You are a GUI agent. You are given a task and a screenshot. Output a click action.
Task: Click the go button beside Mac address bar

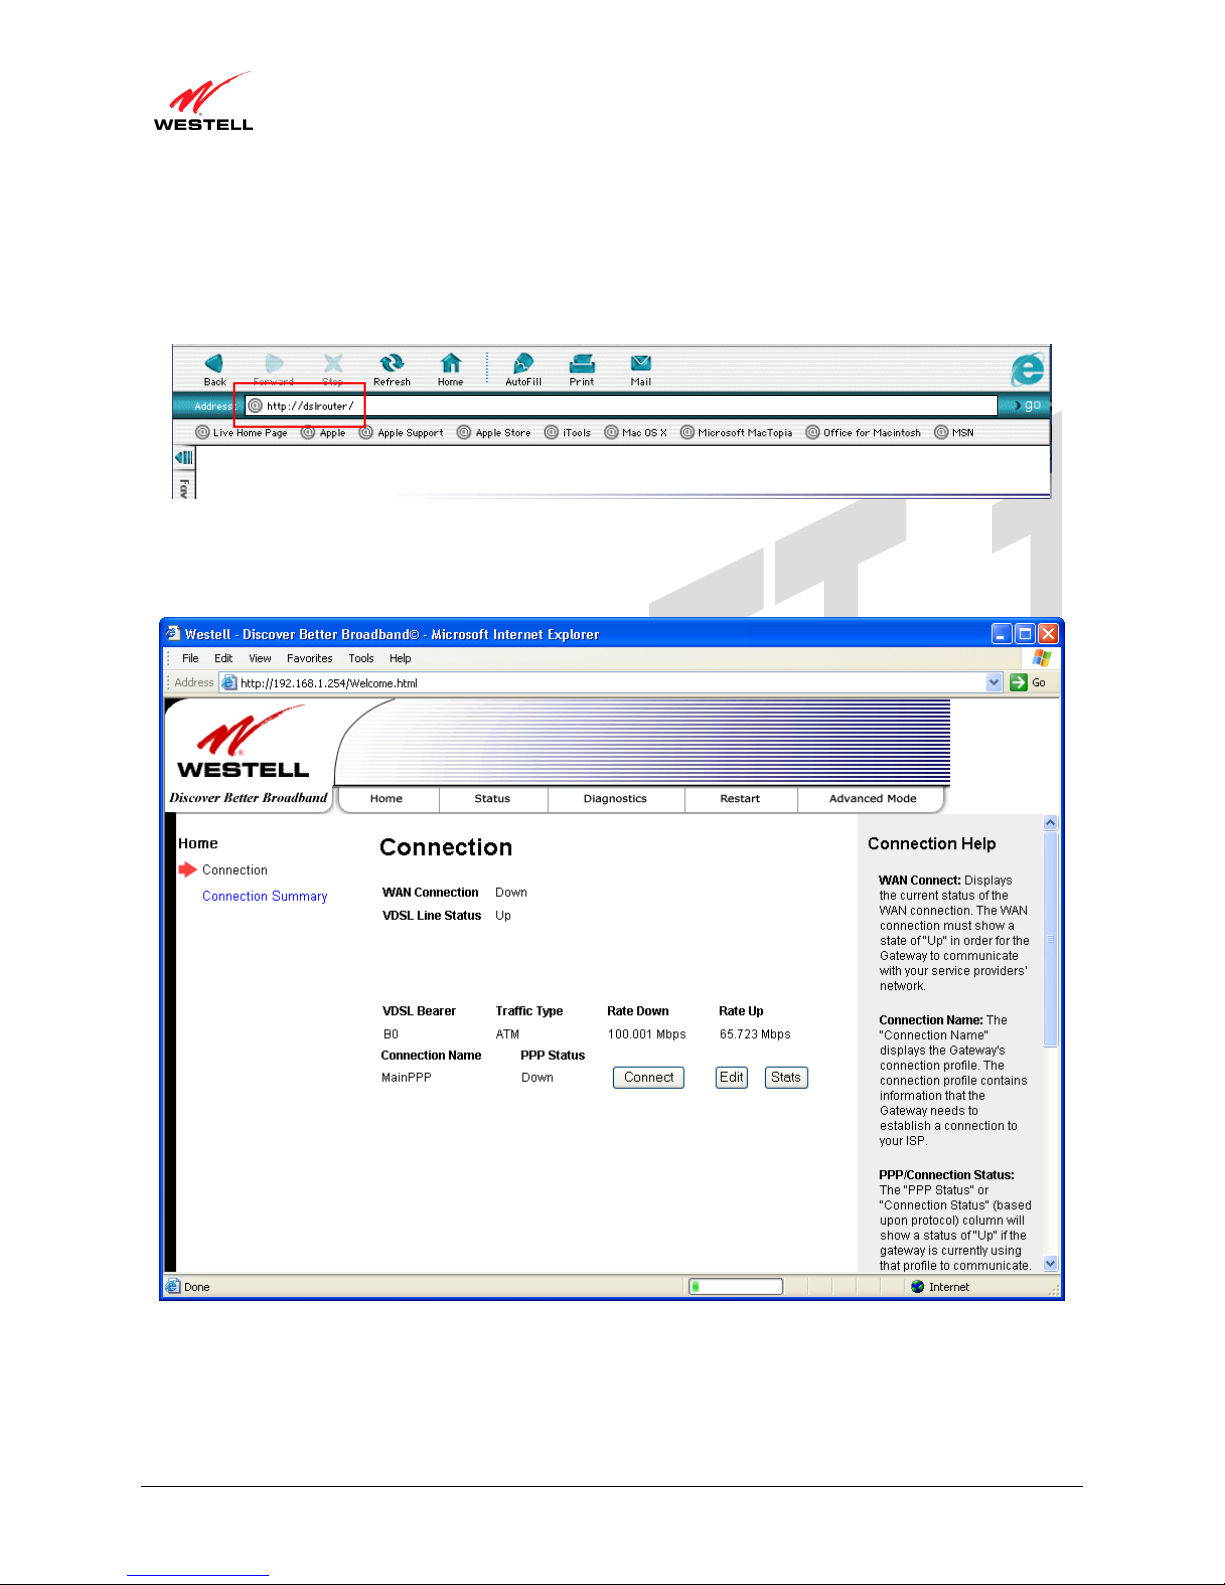pyautogui.click(x=1028, y=405)
